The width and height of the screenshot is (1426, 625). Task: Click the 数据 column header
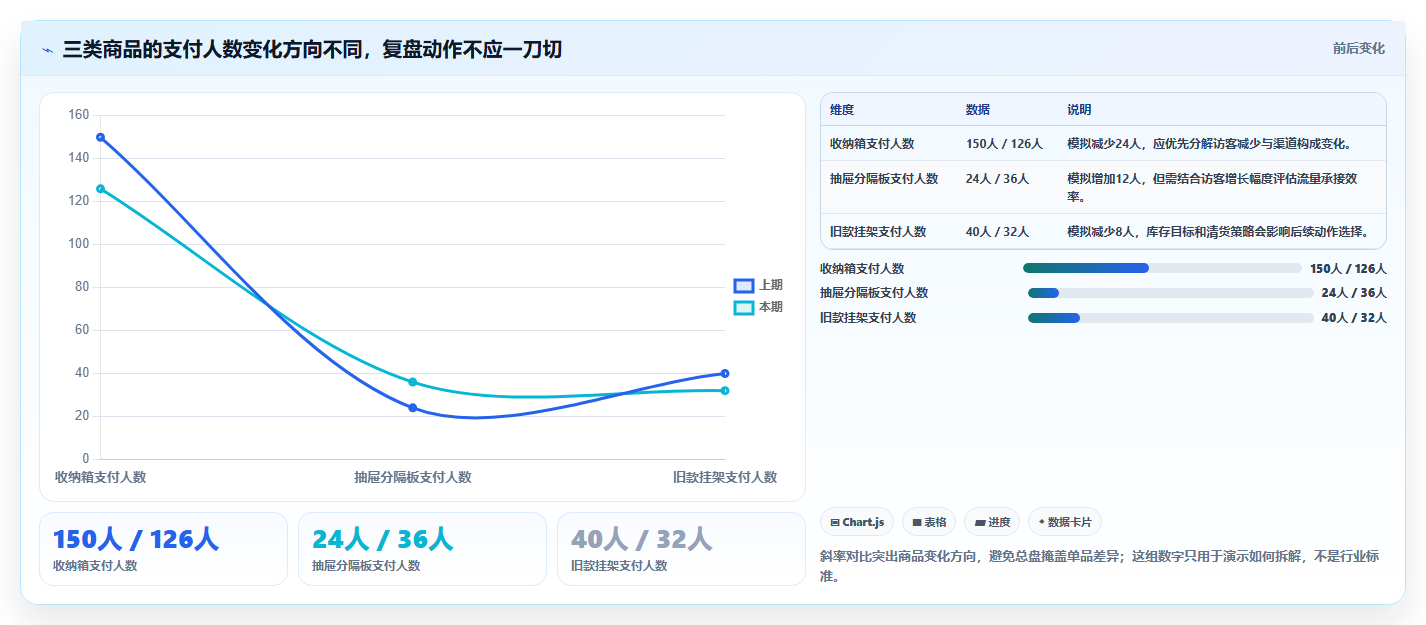[978, 110]
